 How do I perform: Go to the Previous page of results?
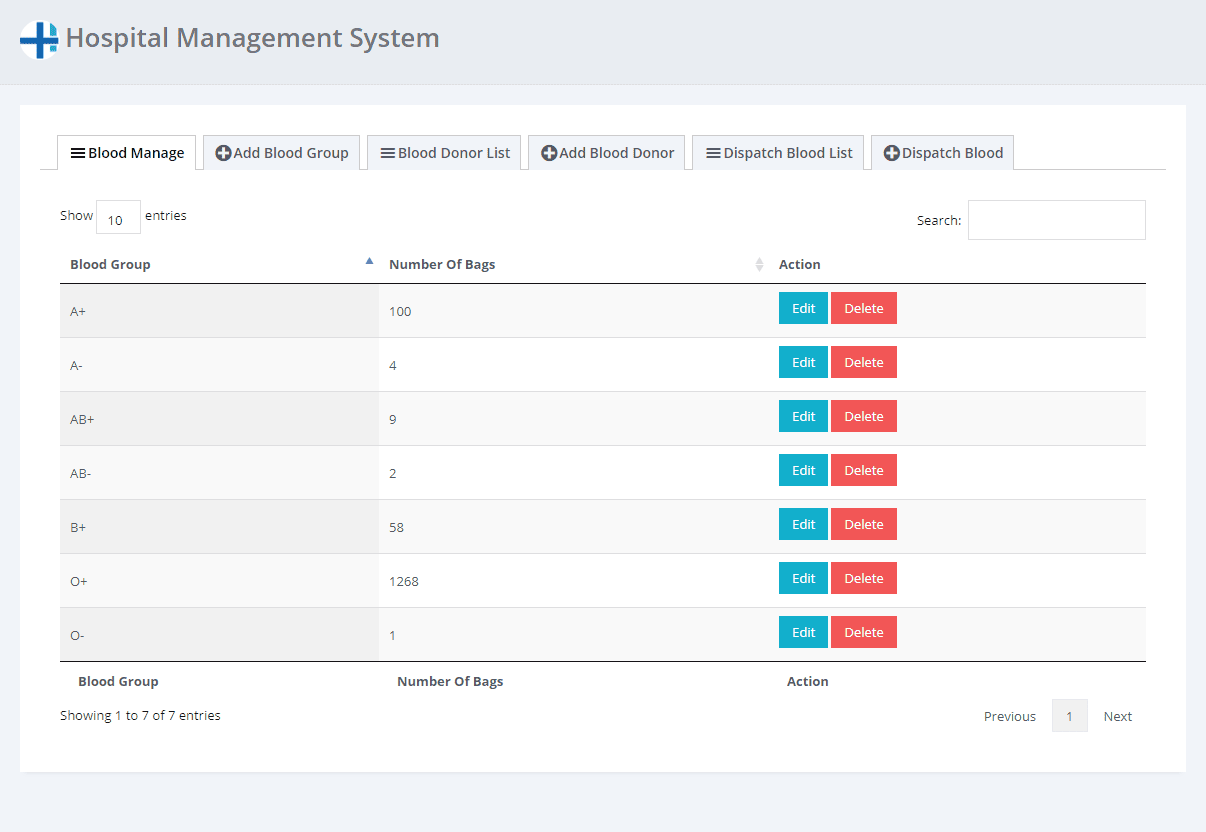(1009, 716)
